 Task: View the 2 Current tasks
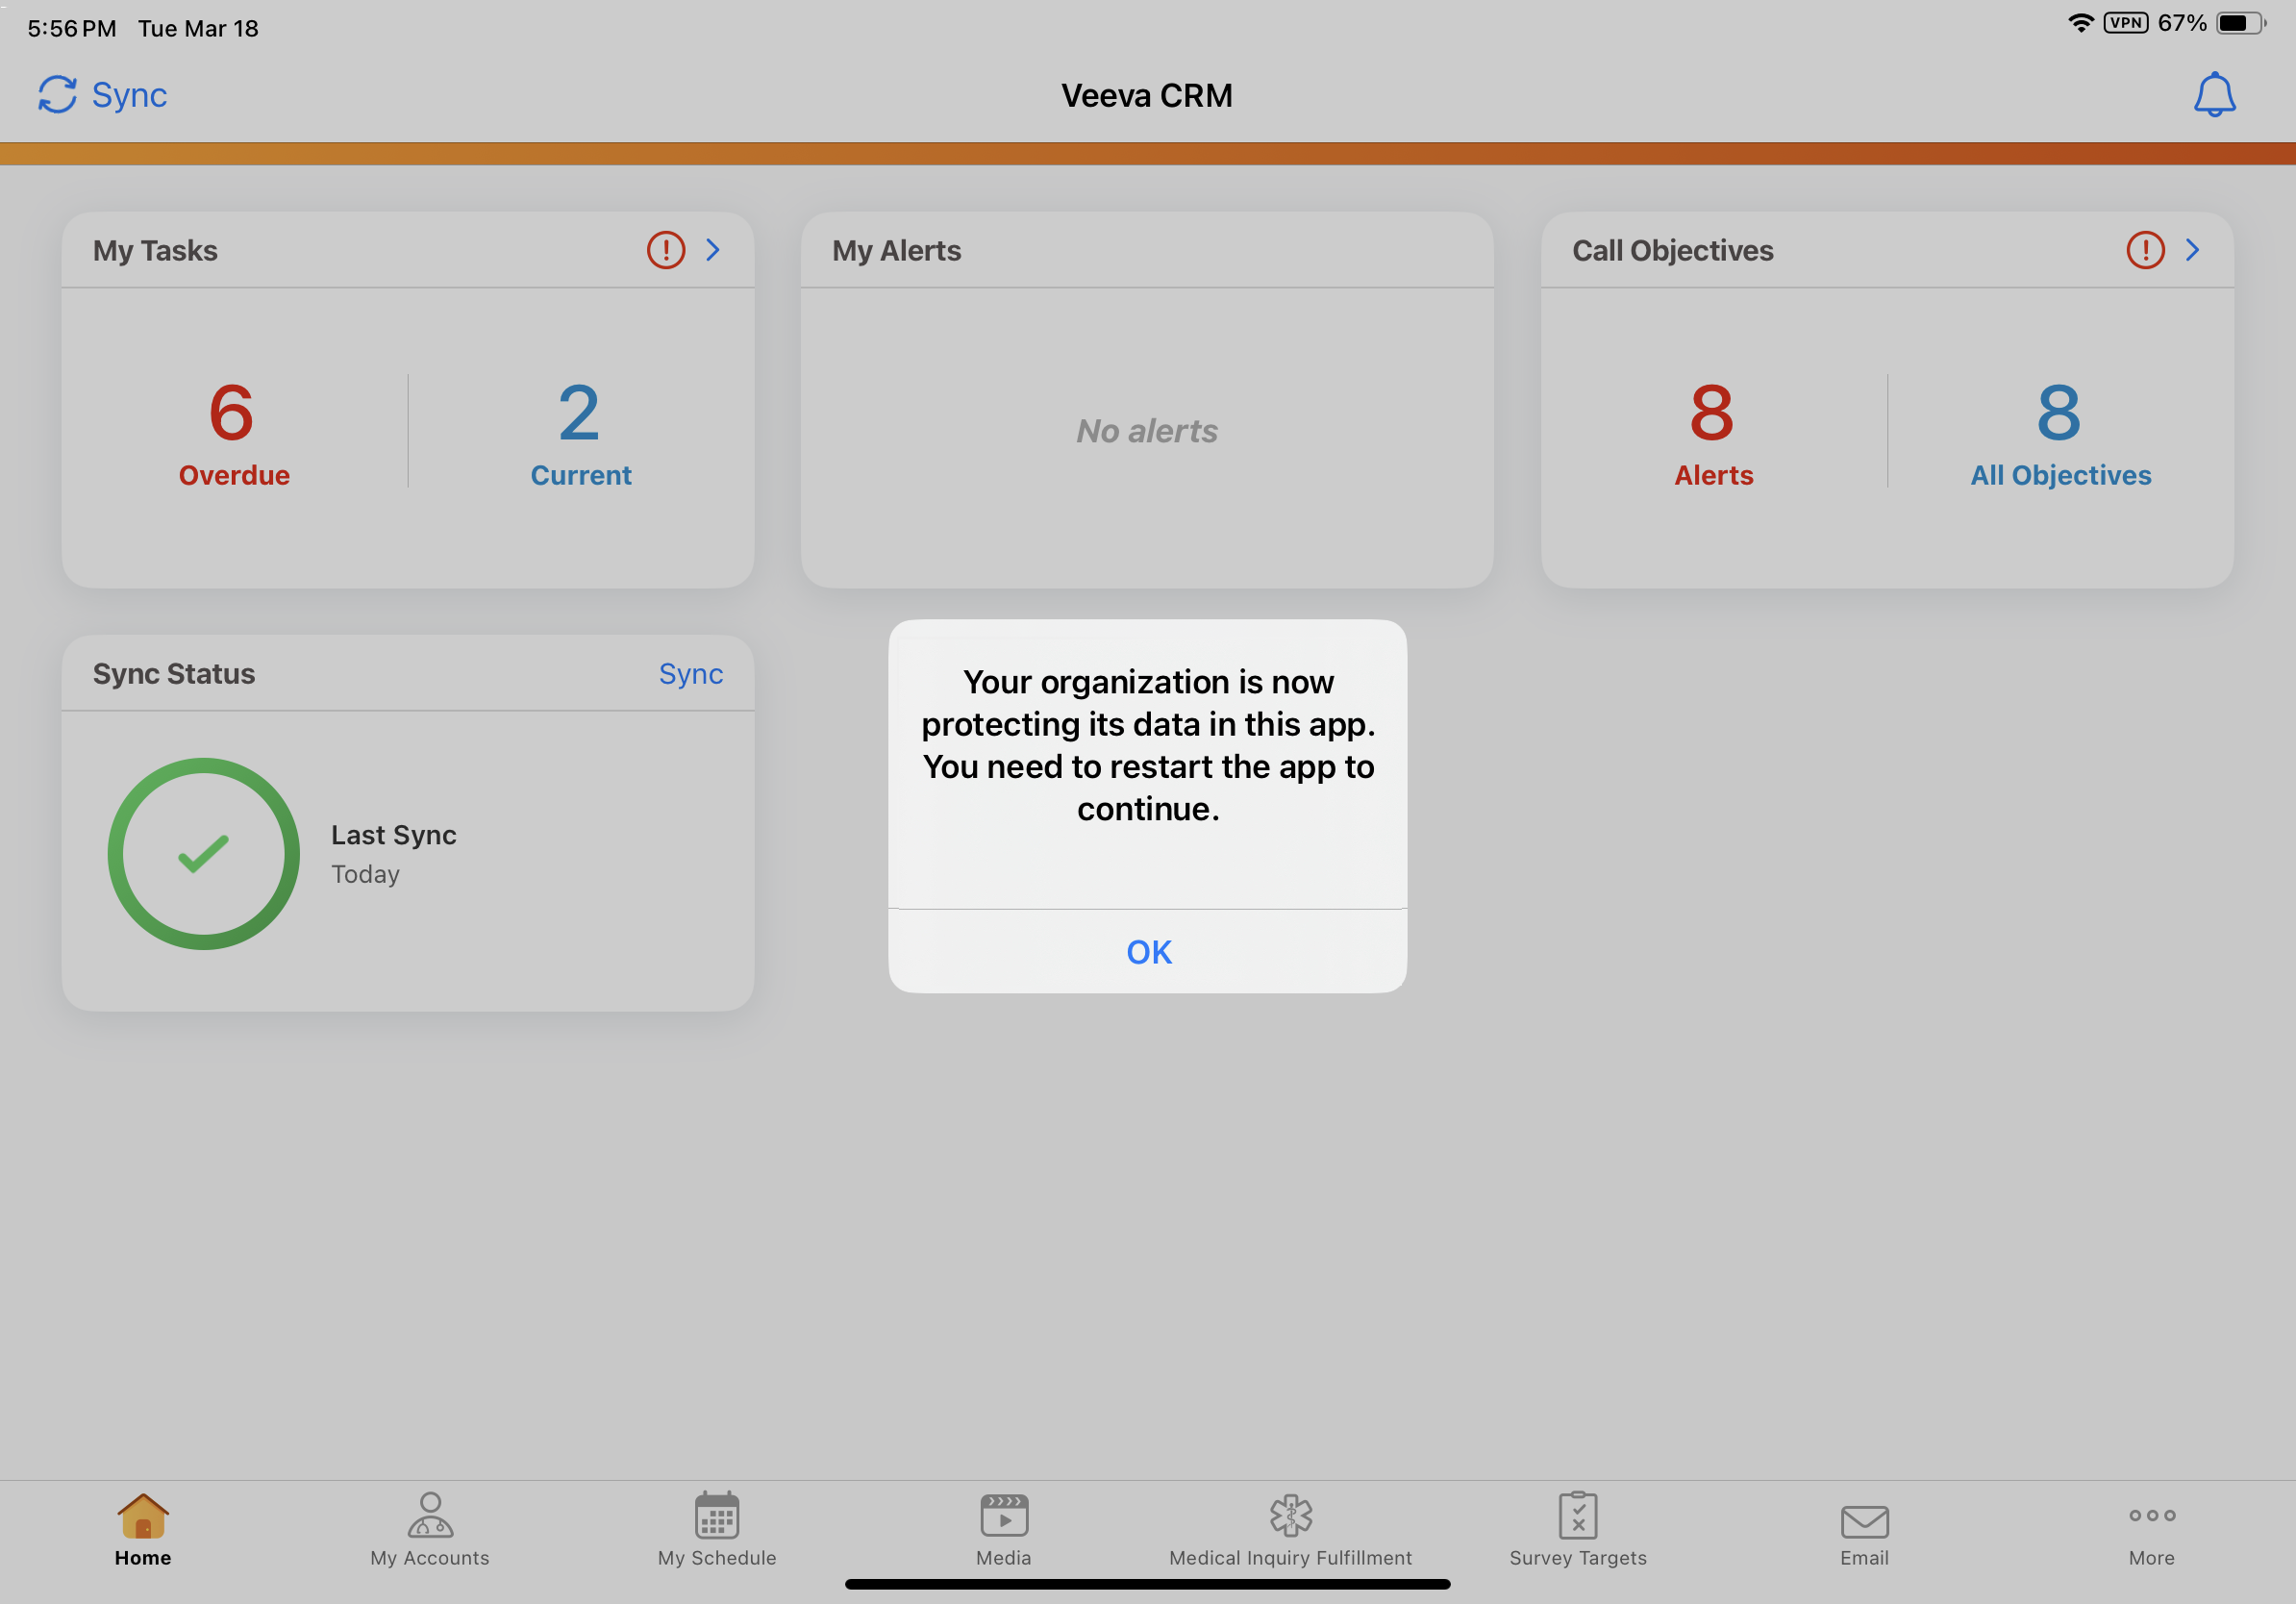click(x=580, y=432)
